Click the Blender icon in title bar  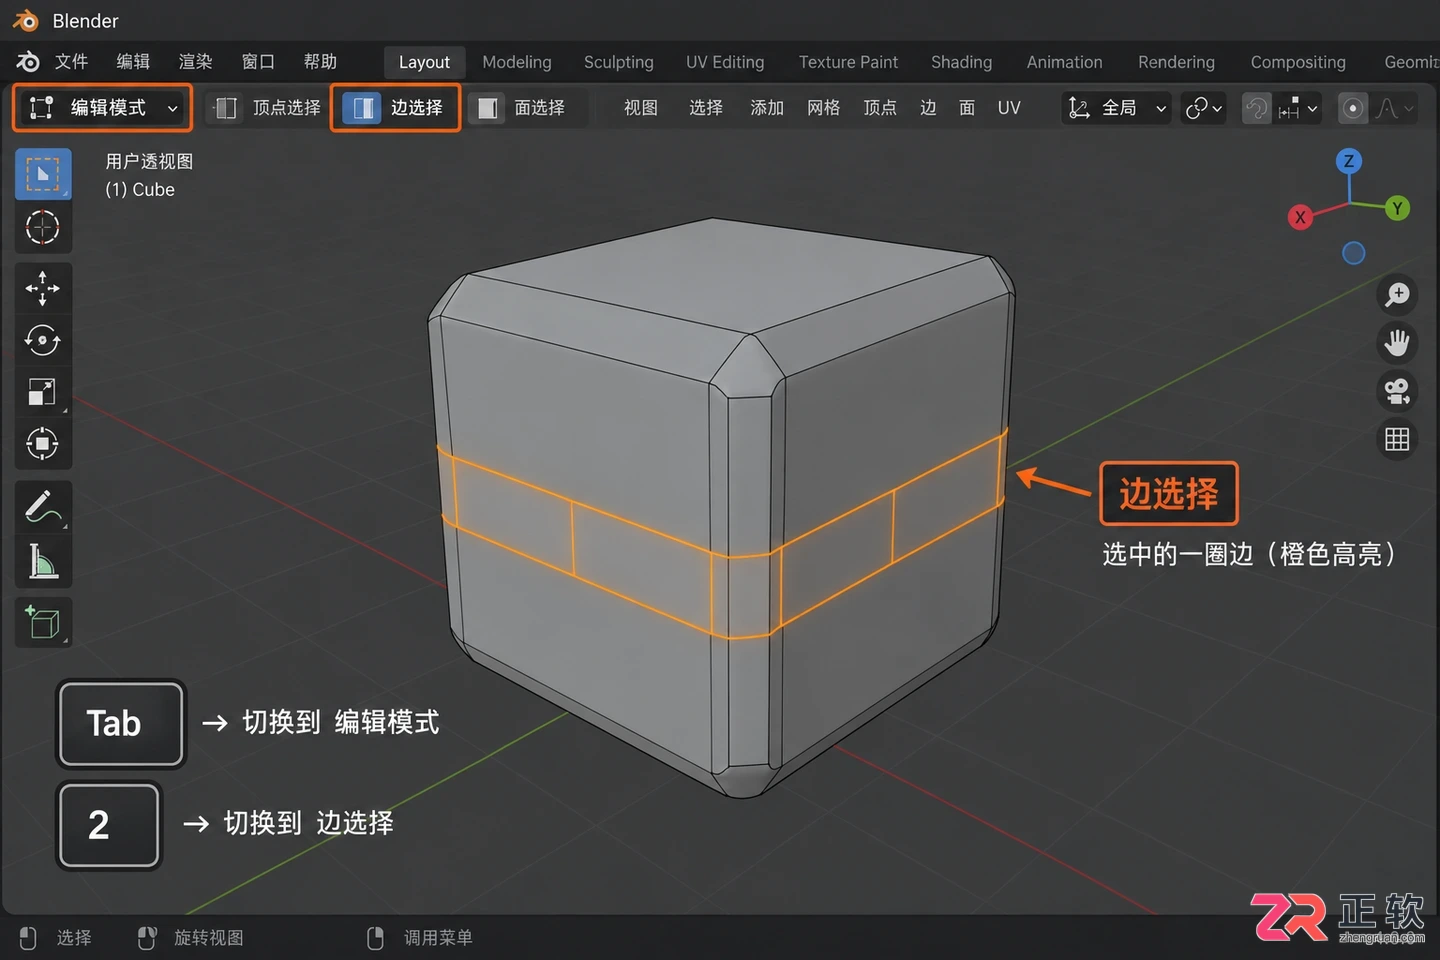tap(25, 20)
